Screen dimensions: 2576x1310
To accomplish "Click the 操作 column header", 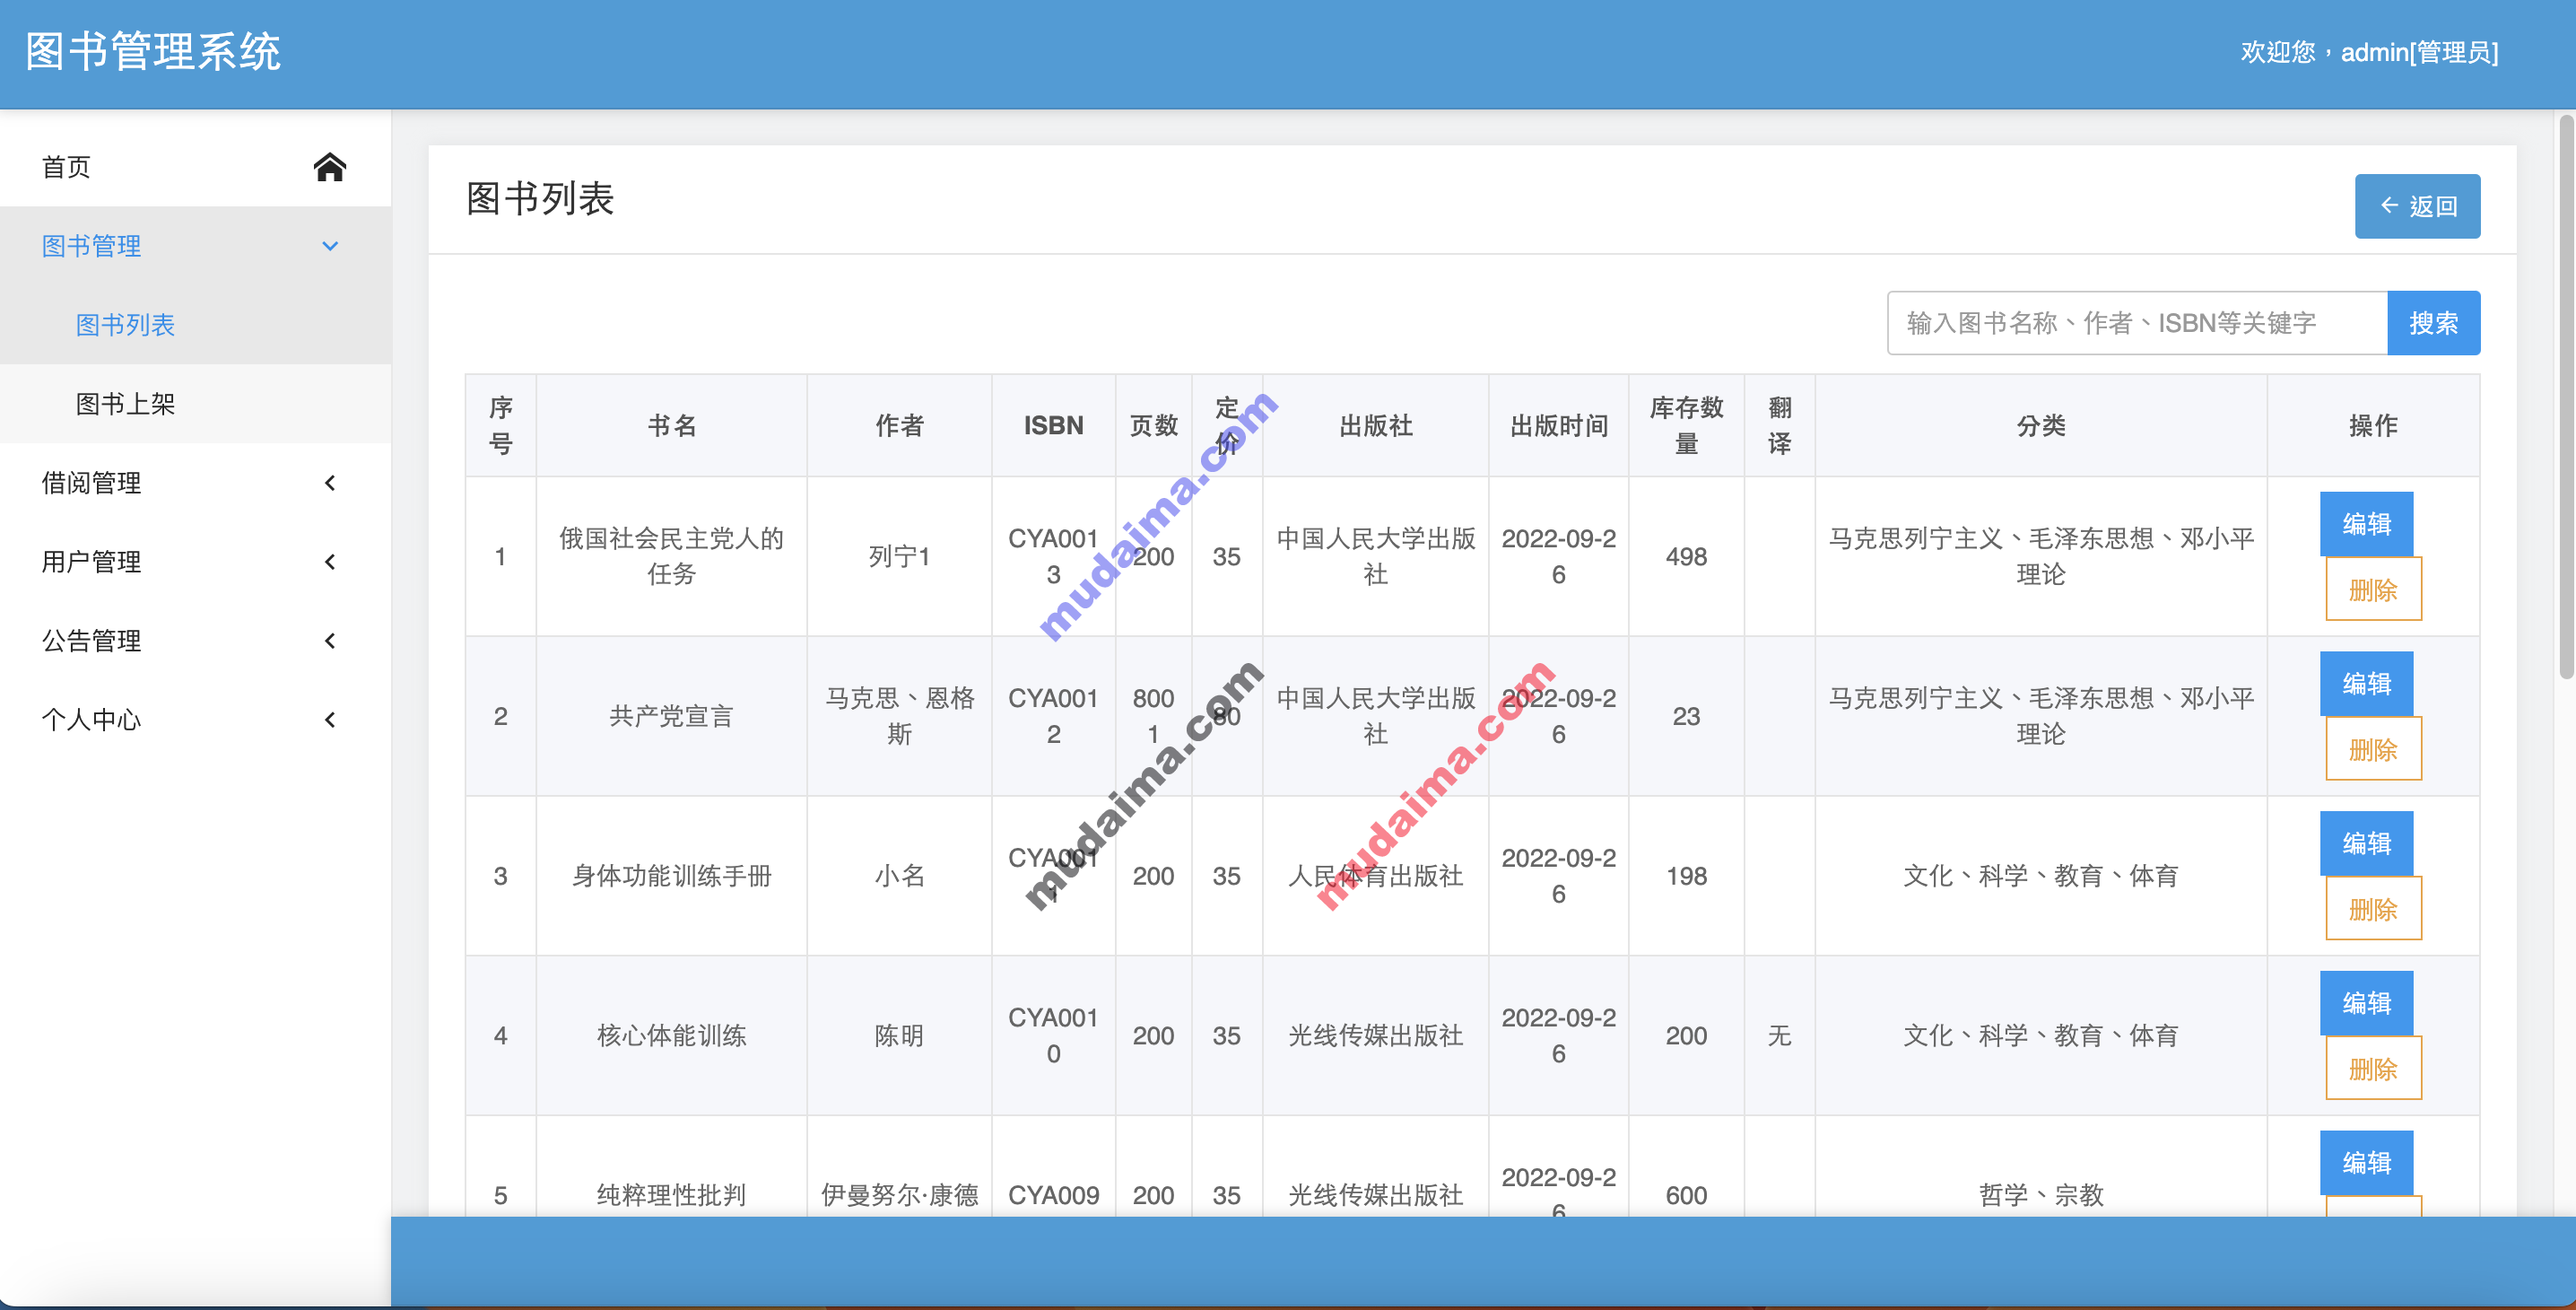I will (x=2373, y=426).
